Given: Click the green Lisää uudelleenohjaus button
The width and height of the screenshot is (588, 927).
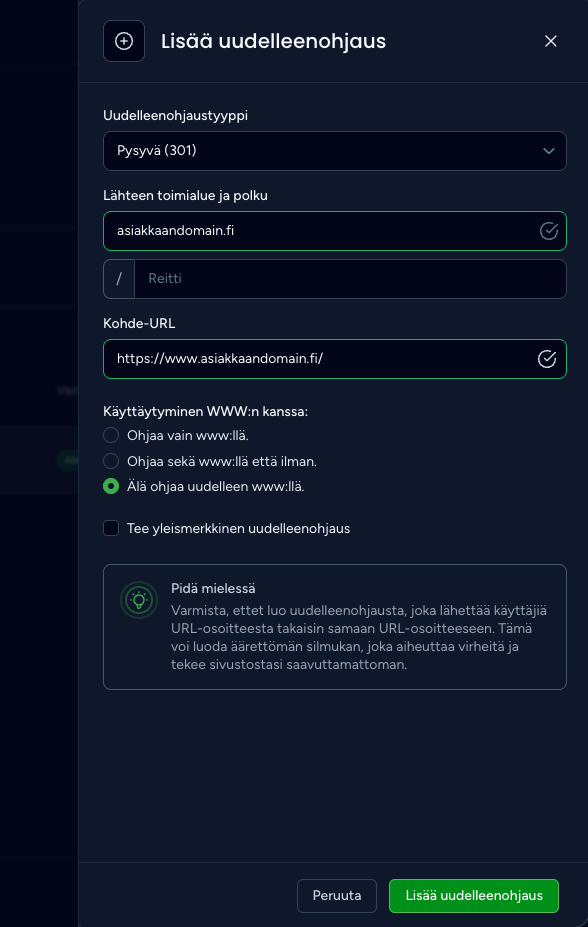Looking at the screenshot, I should pos(474,896).
